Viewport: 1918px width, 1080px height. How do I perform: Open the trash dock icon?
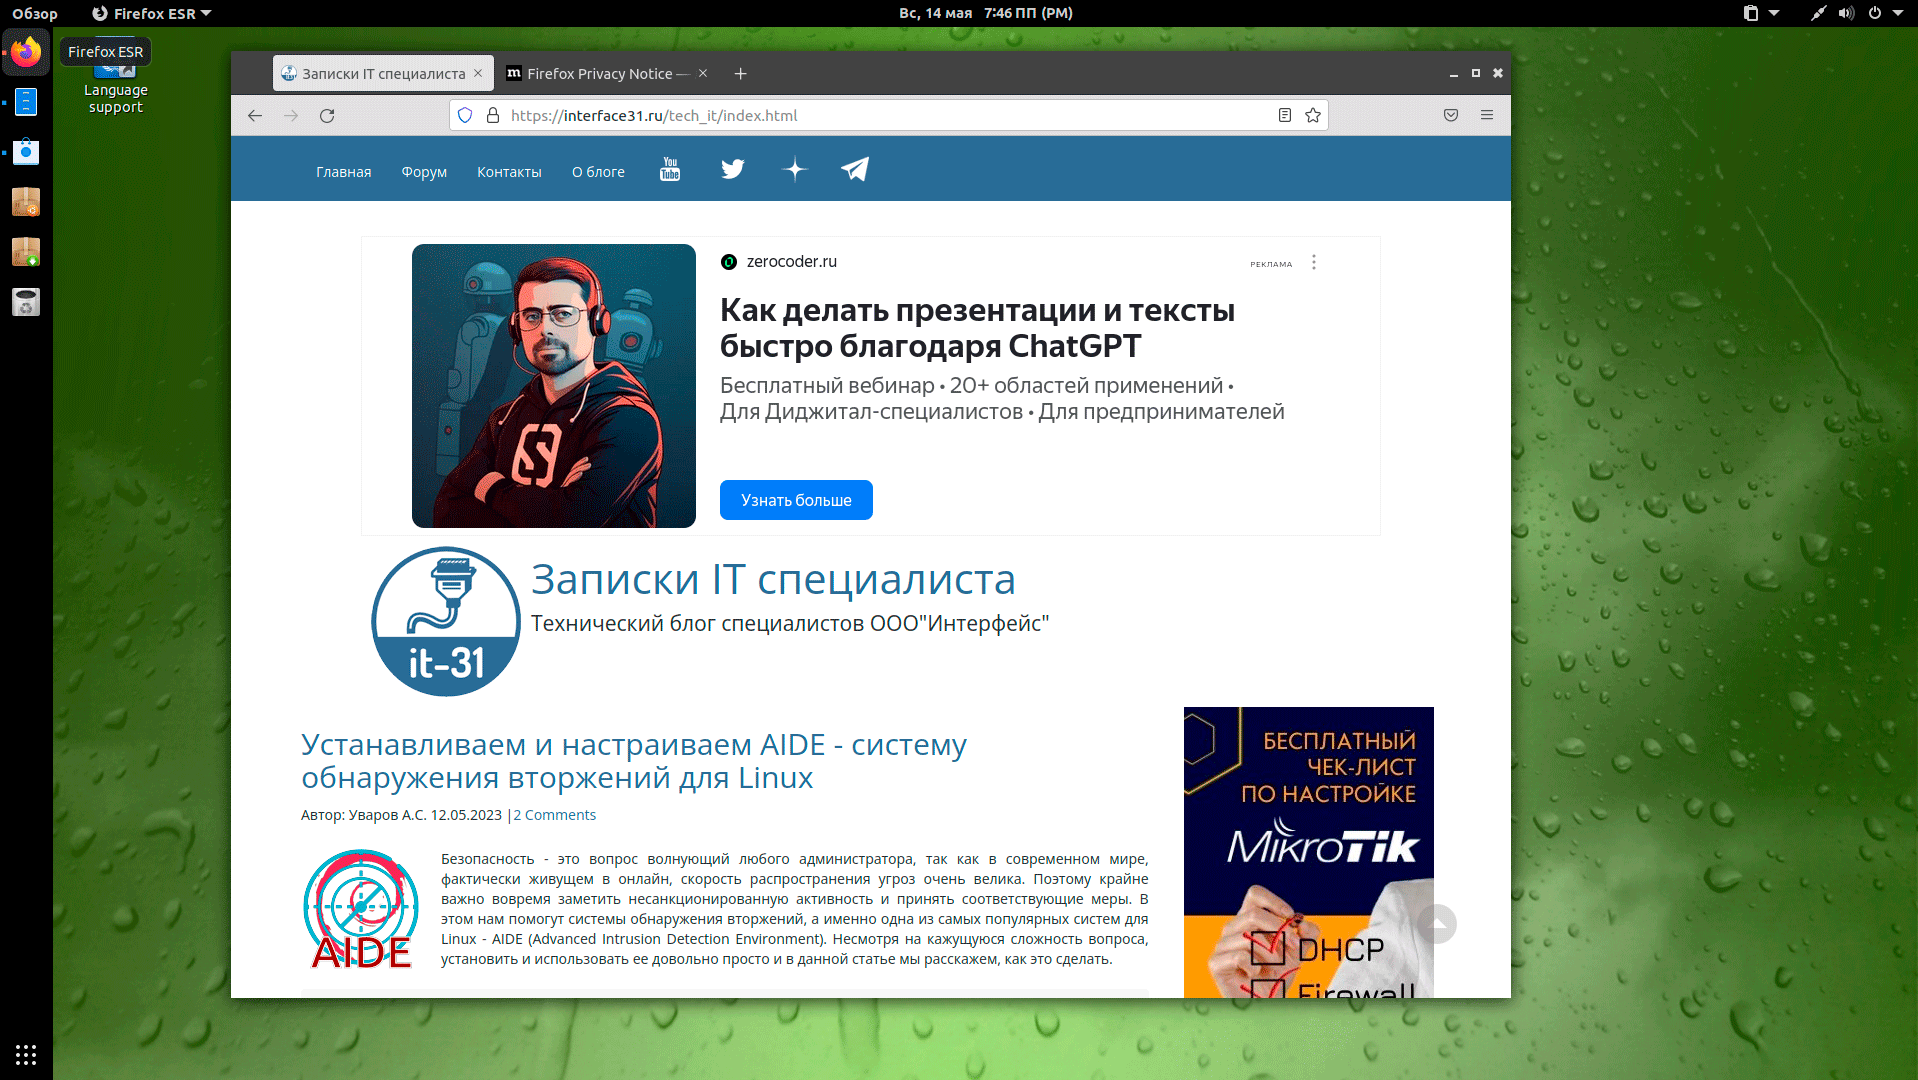point(26,302)
